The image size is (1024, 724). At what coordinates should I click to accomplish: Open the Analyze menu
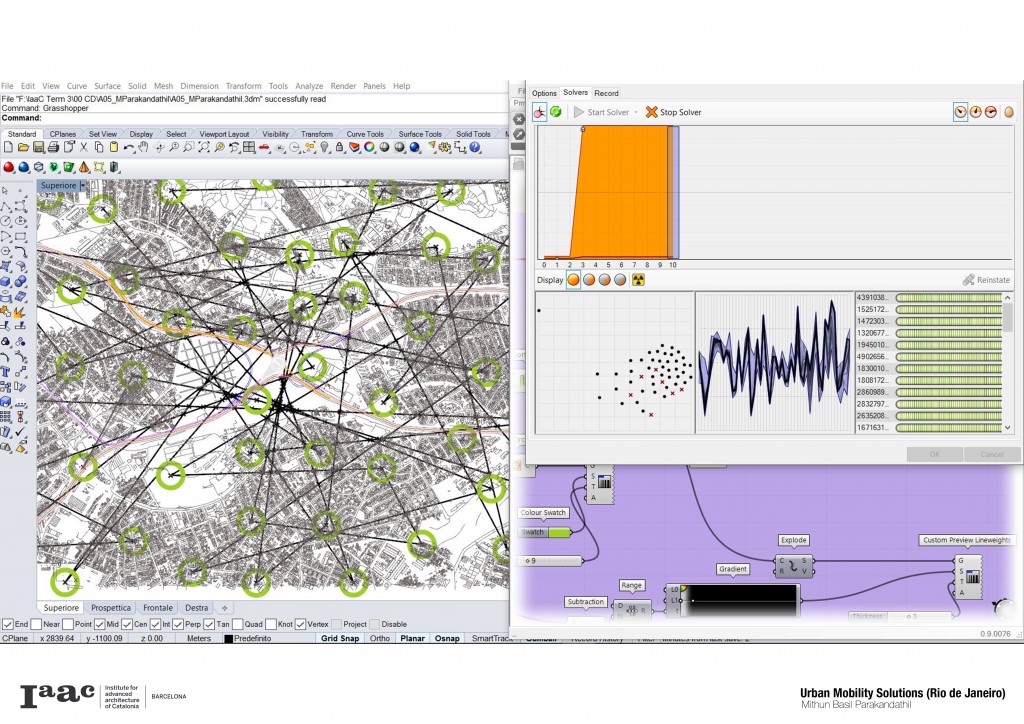309,86
